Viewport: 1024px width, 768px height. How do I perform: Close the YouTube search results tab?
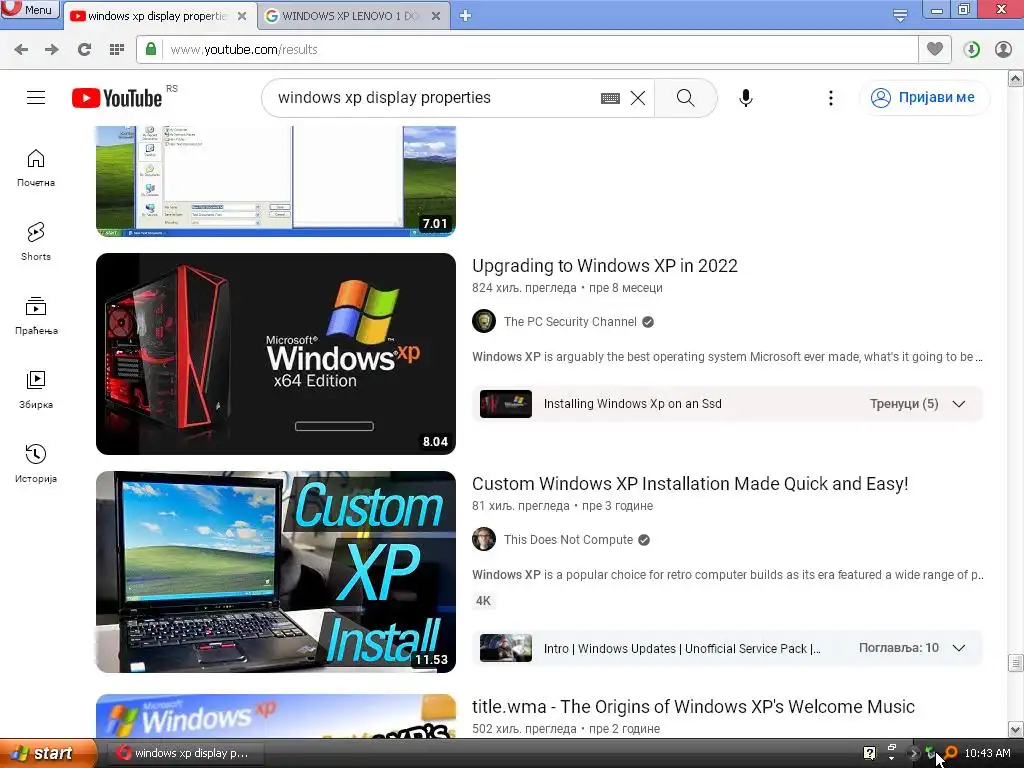point(242,16)
